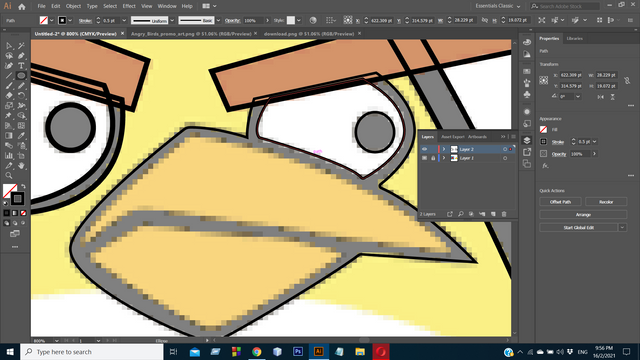Open Window menu

pyautogui.click(x=167, y=6)
